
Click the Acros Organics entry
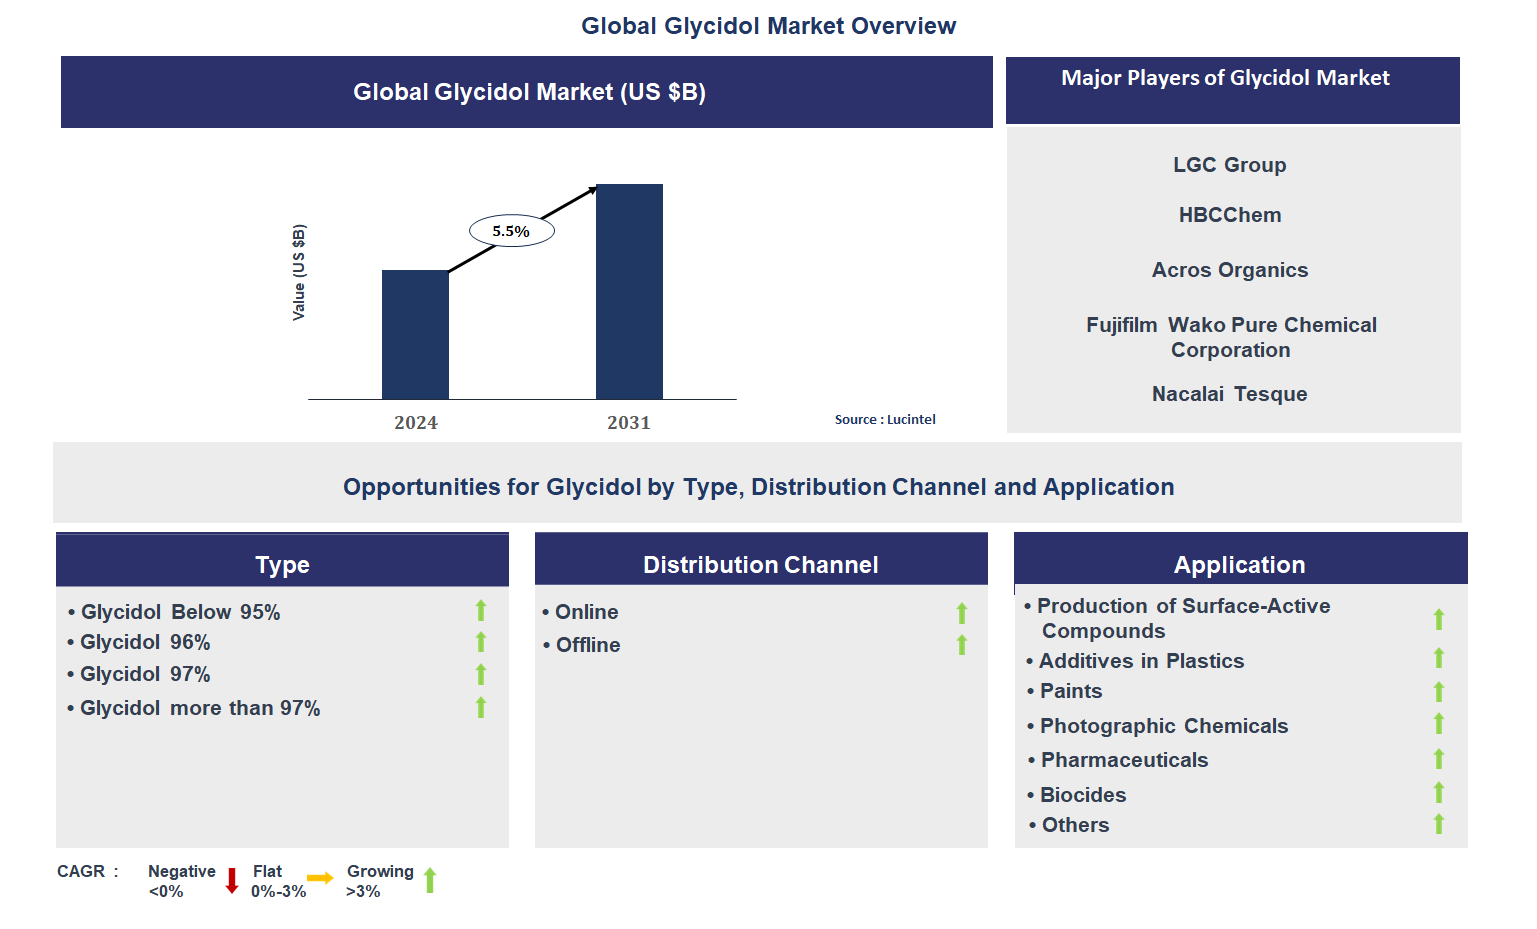1229,270
